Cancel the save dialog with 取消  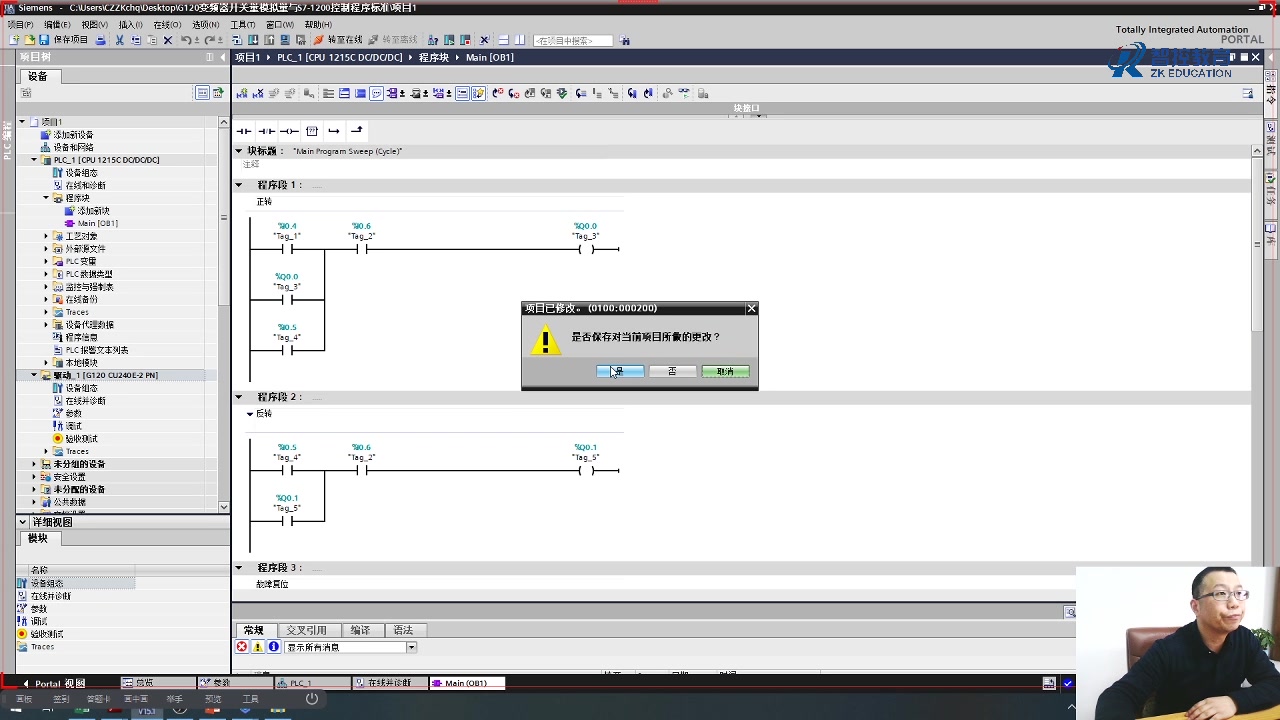725,371
